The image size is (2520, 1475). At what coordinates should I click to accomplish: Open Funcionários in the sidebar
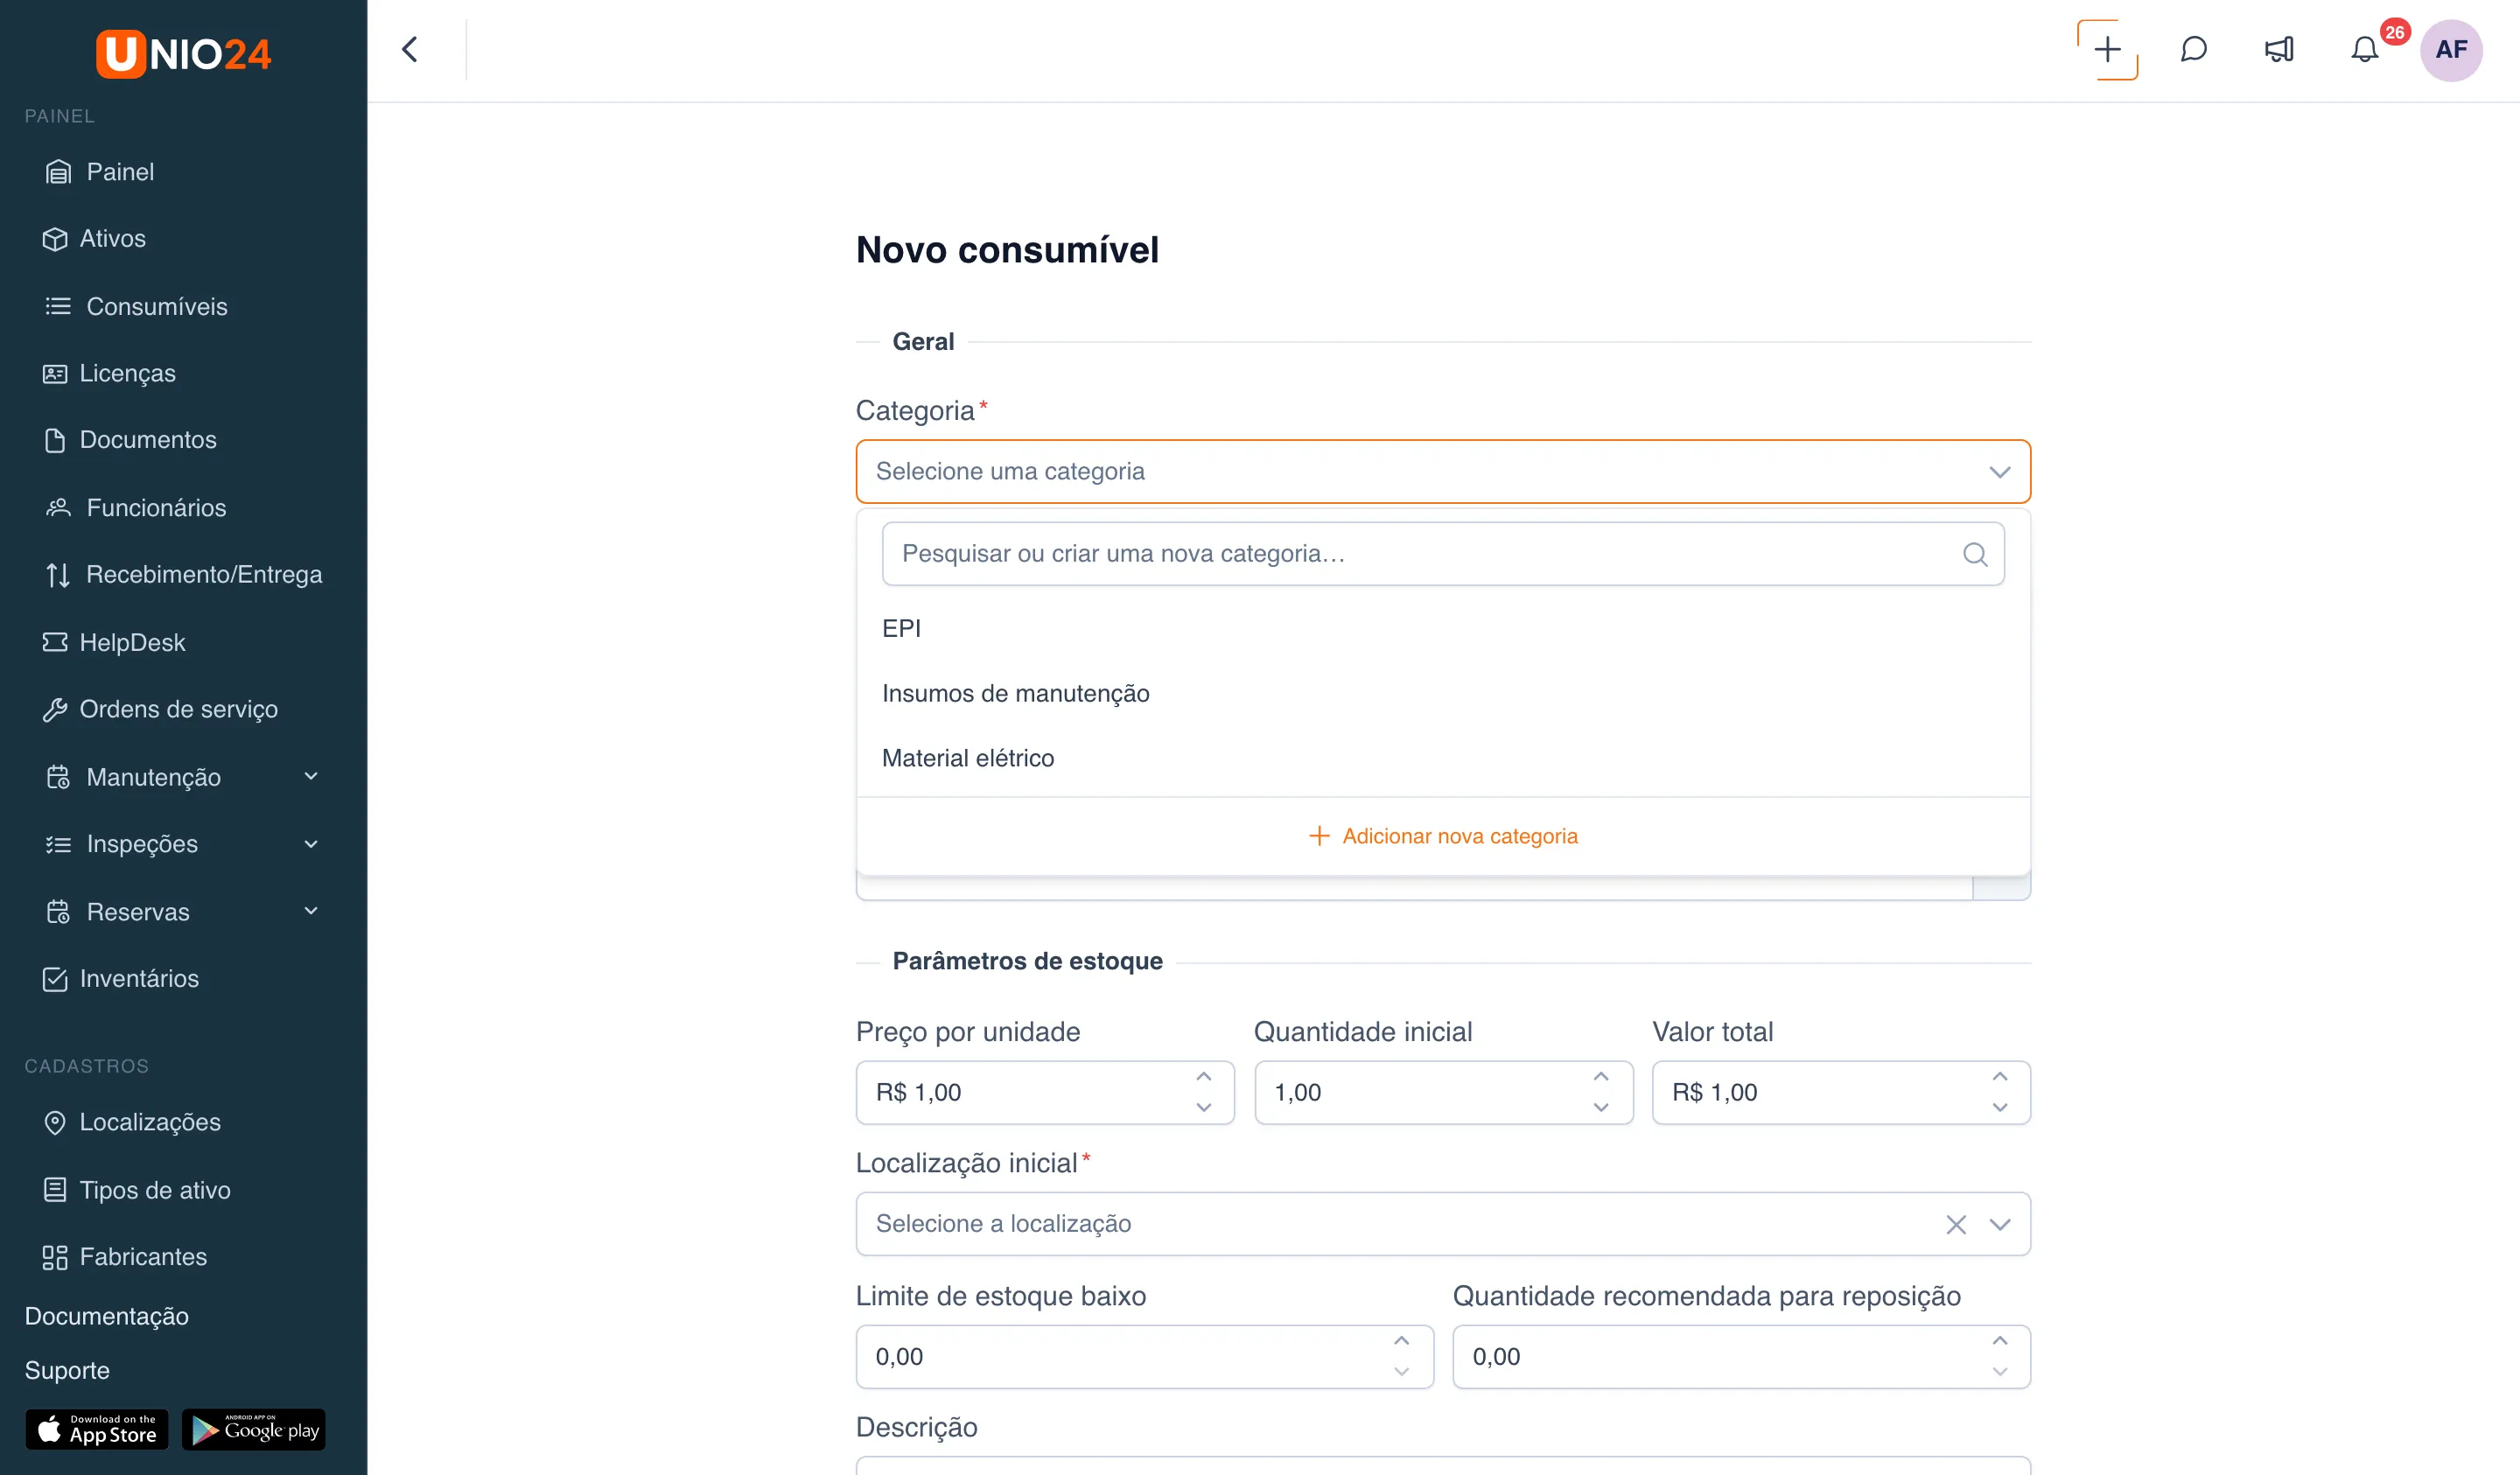tap(136, 508)
